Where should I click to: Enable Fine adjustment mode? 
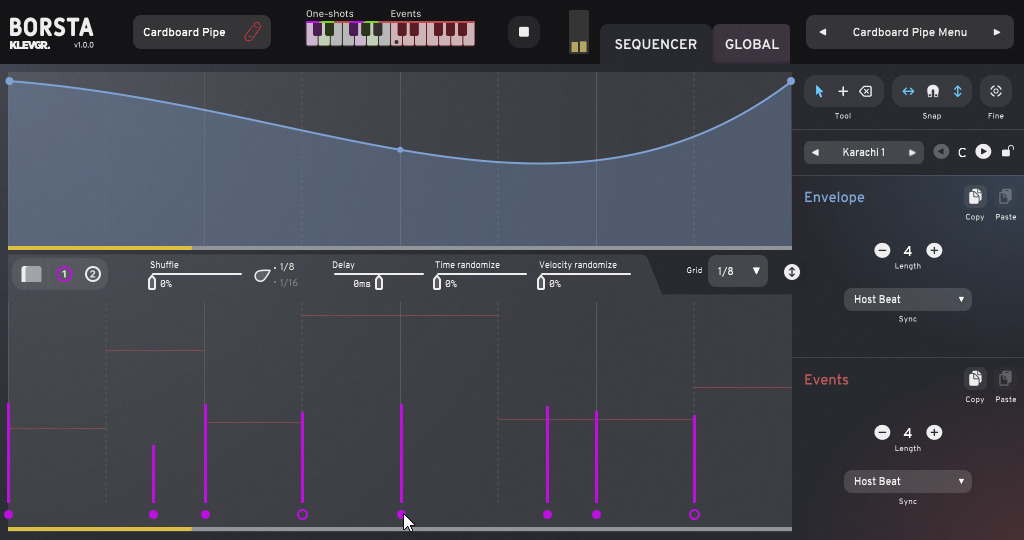point(996,91)
